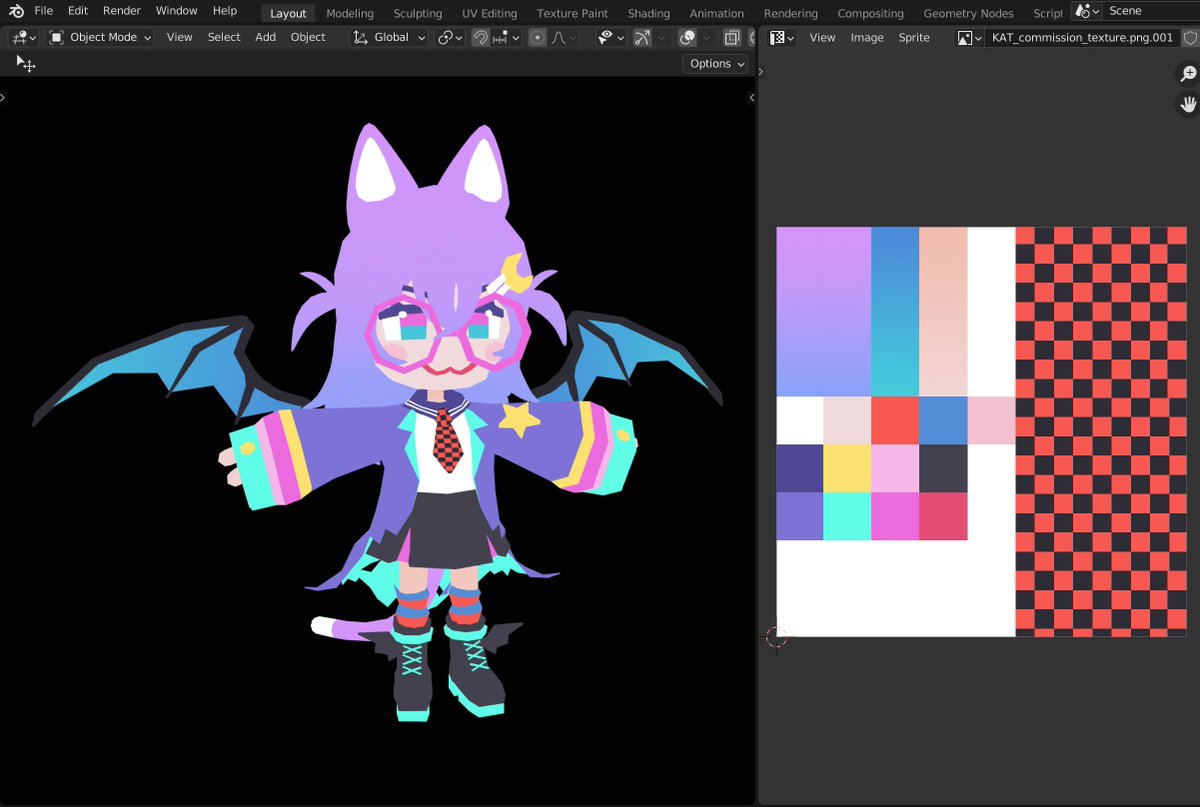Toggle proportional editing in the viewport header
This screenshot has width=1200, height=807.
[538, 37]
